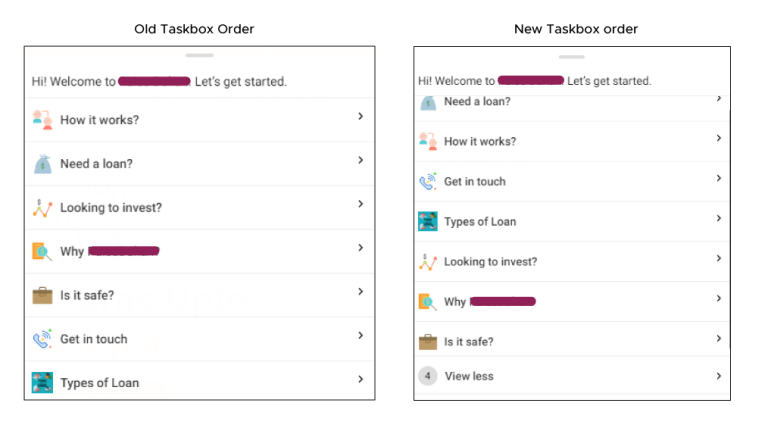Select Get in touch in new taskbox
Image resolution: width=768 pixels, height=431 pixels.
(475, 182)
